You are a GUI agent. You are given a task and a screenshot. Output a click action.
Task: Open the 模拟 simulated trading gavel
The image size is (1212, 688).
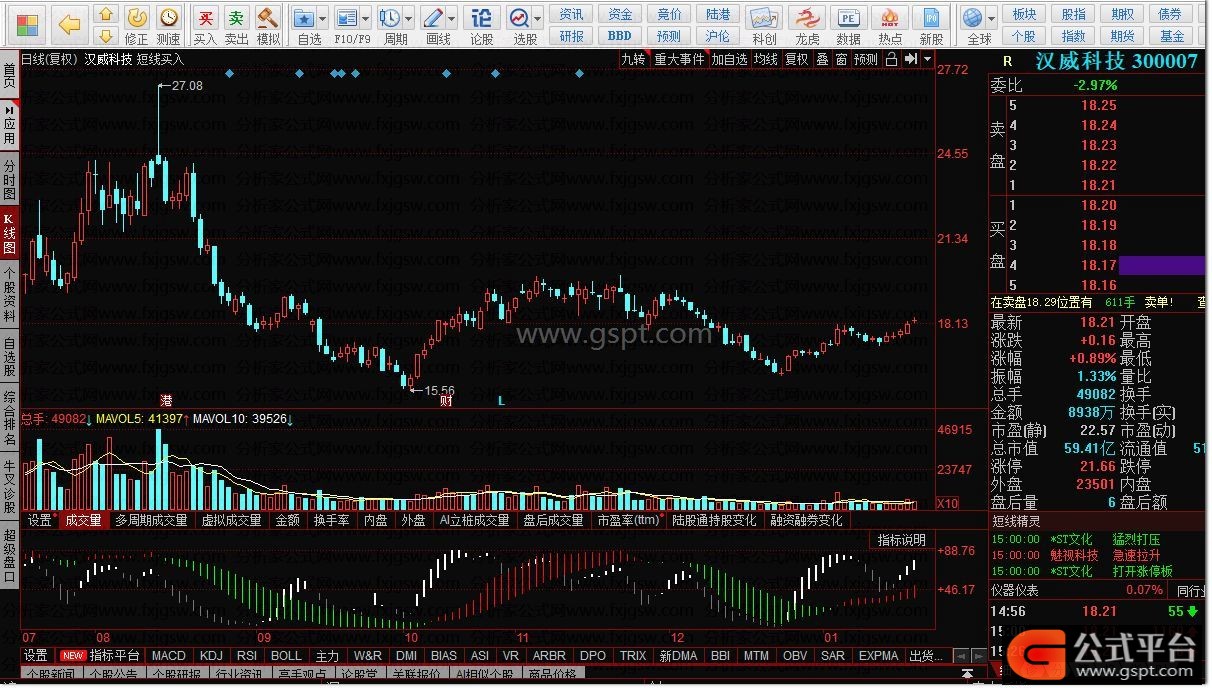click(268, 25)
